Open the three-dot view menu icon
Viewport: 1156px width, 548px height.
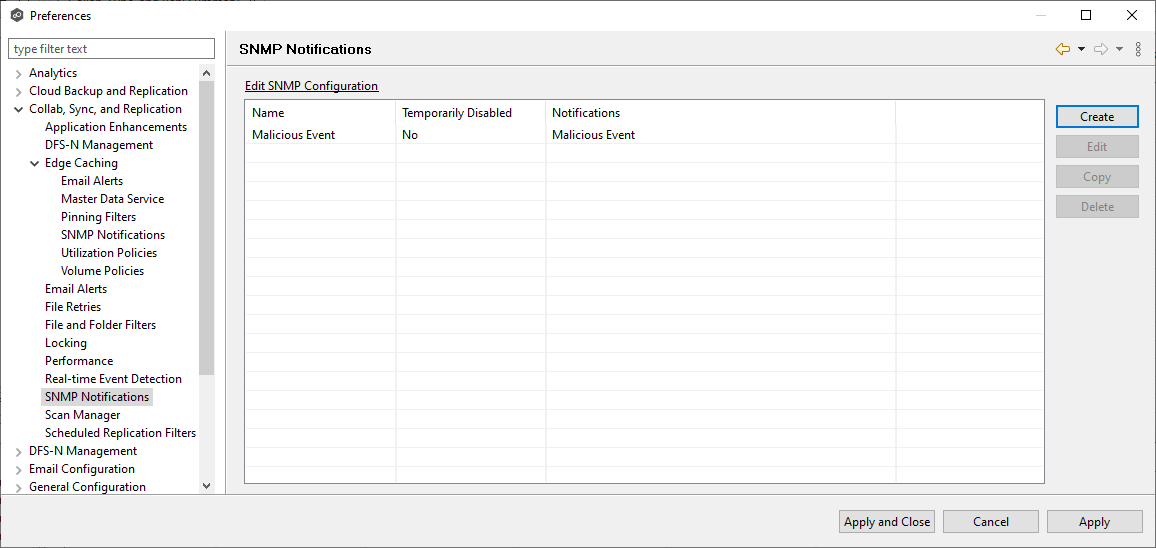tap(1138, 49)
